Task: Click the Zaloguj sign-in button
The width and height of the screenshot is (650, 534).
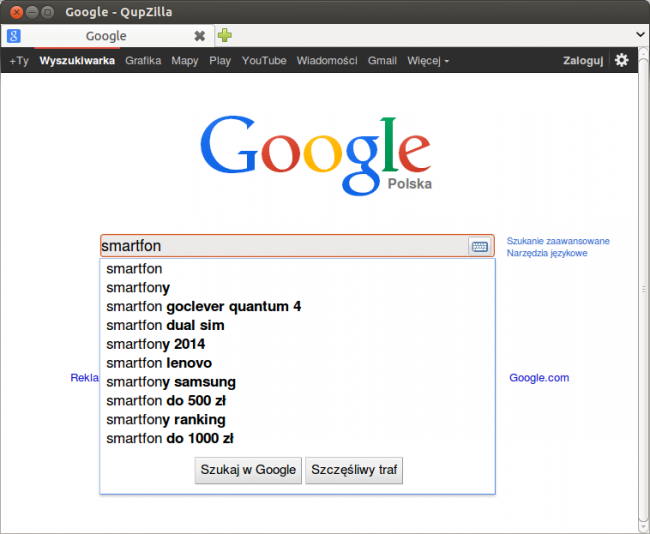Action: click(583, 61)
